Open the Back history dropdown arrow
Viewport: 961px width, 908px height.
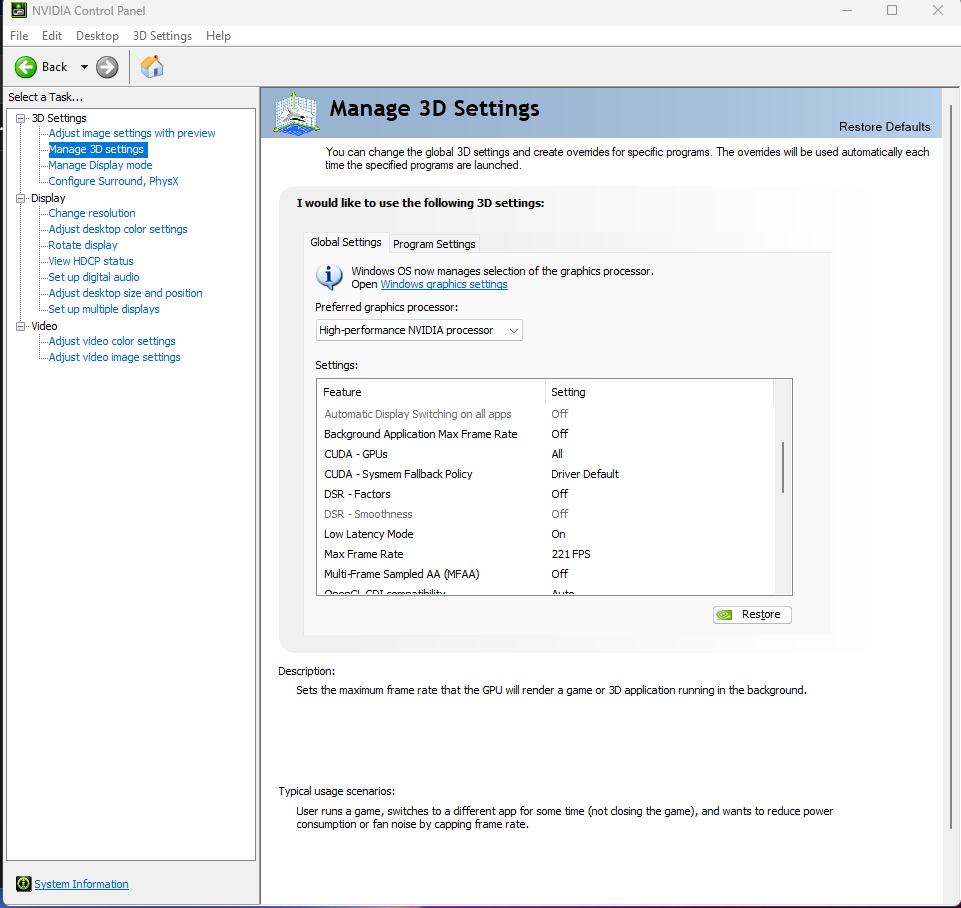pyautogui.click(x=84, y=67)
